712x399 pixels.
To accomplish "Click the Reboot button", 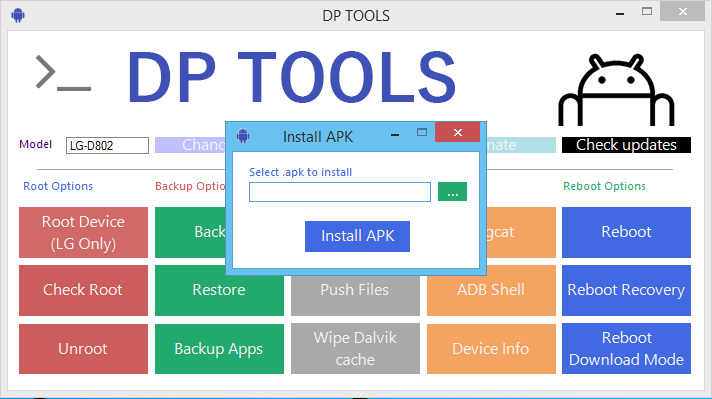I will point(626,232).
